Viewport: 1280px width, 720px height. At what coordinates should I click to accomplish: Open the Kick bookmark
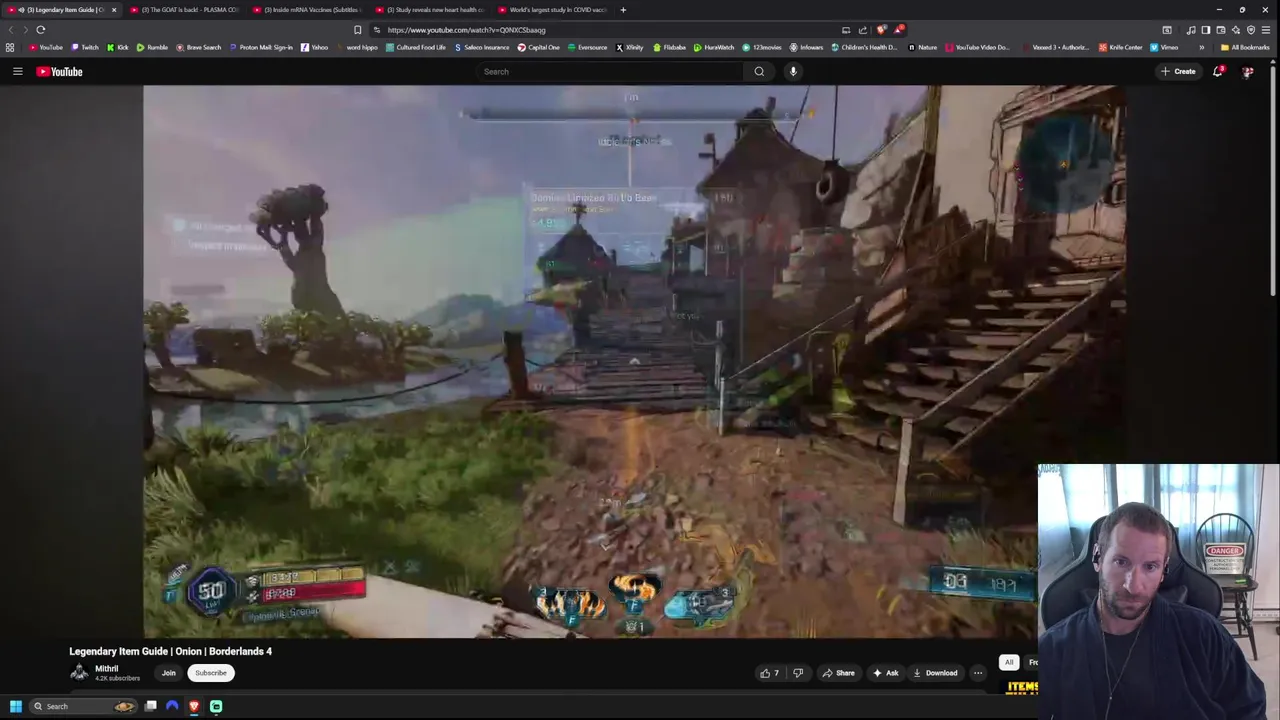tap(117, 47)
